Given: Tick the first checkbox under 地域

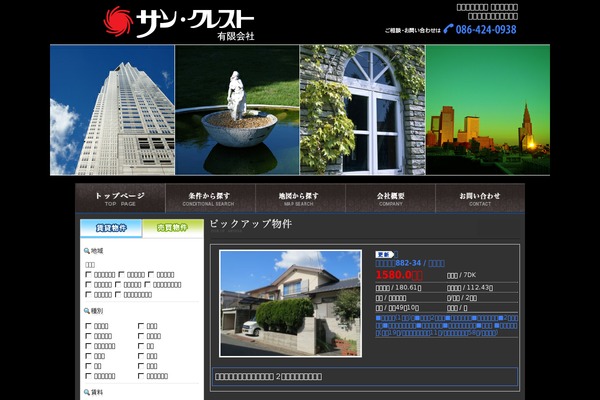Looking at the screenshot, I should tap(88, 274).
